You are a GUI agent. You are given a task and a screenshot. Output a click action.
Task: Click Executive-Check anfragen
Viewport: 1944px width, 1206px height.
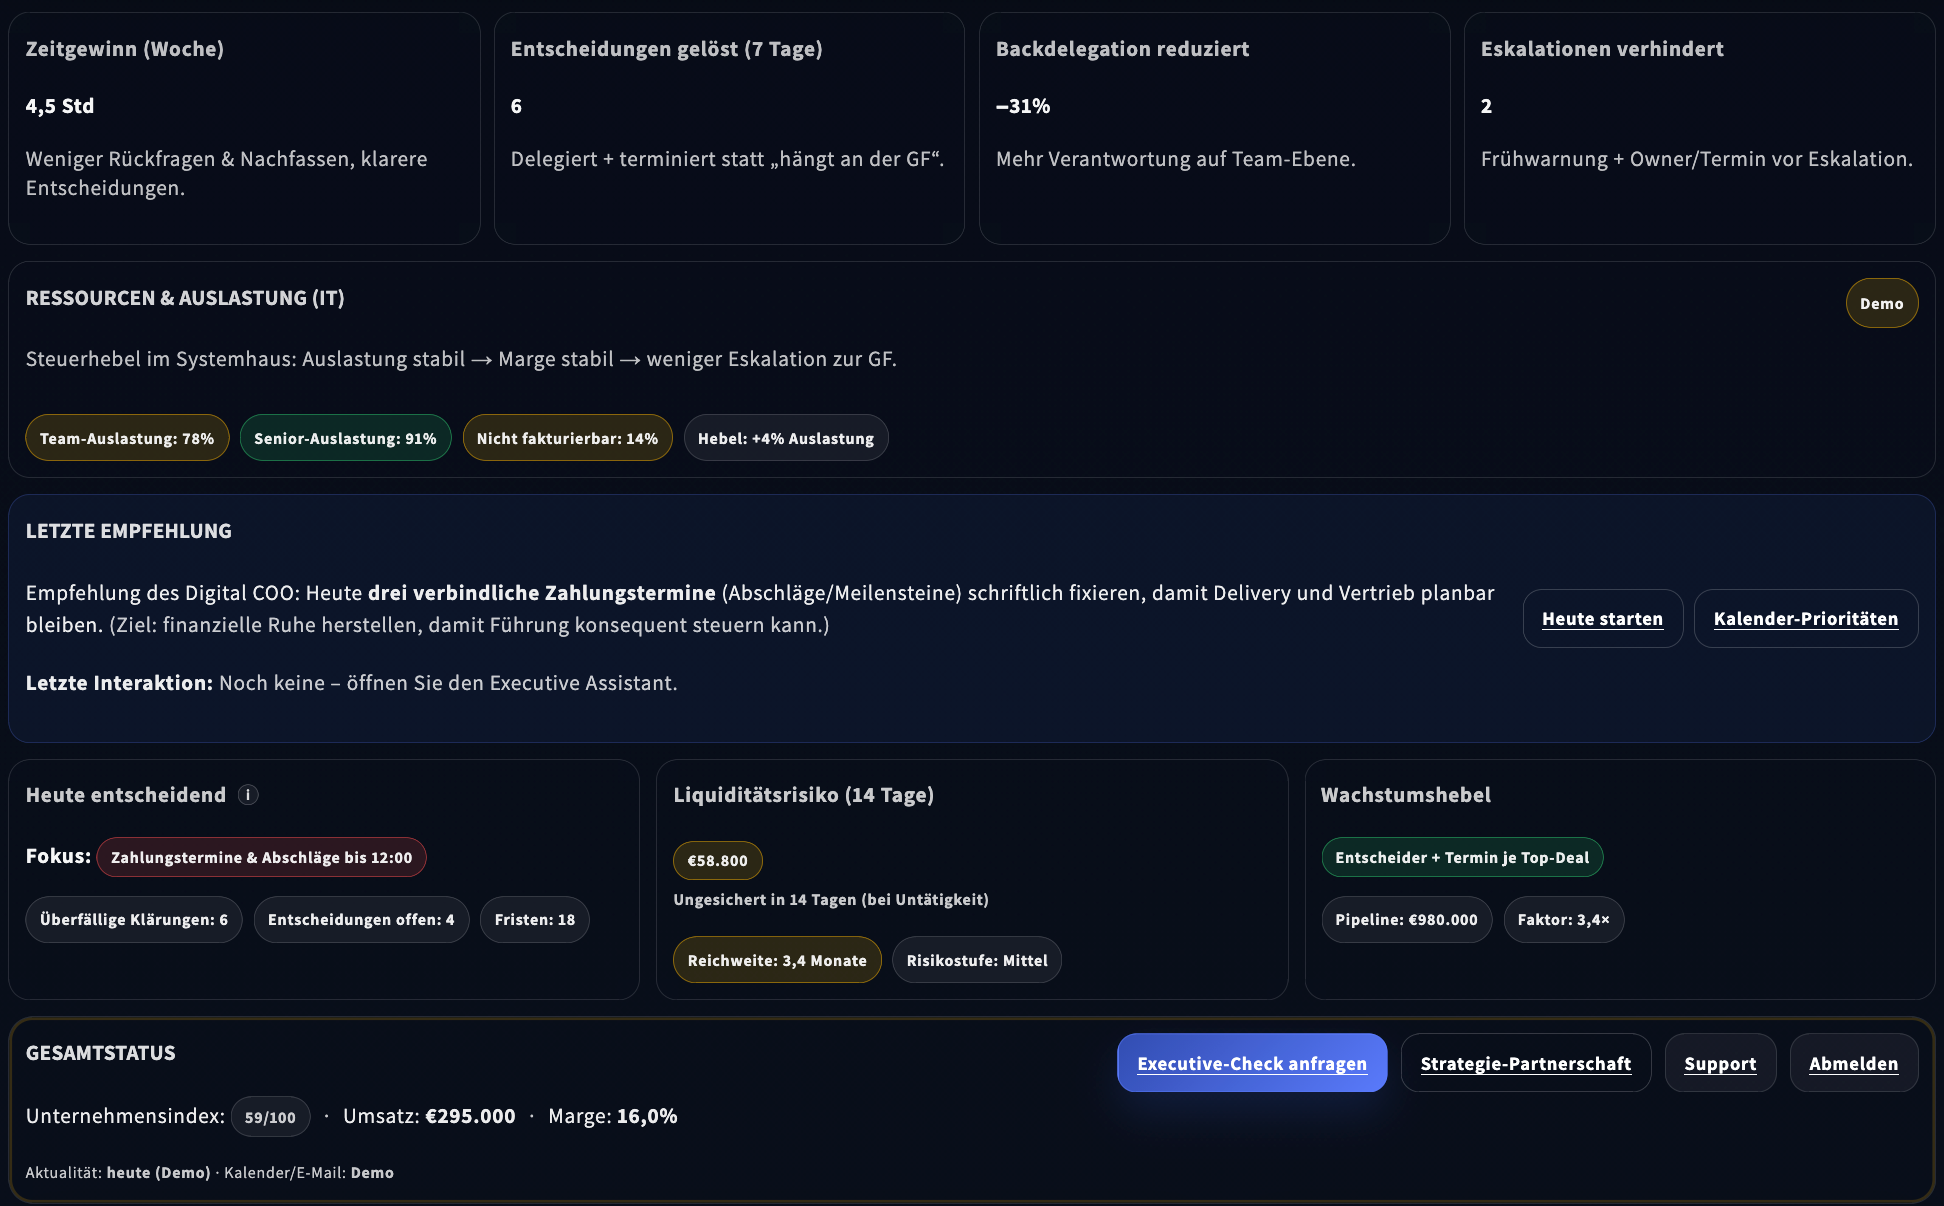point(1252,1063)
